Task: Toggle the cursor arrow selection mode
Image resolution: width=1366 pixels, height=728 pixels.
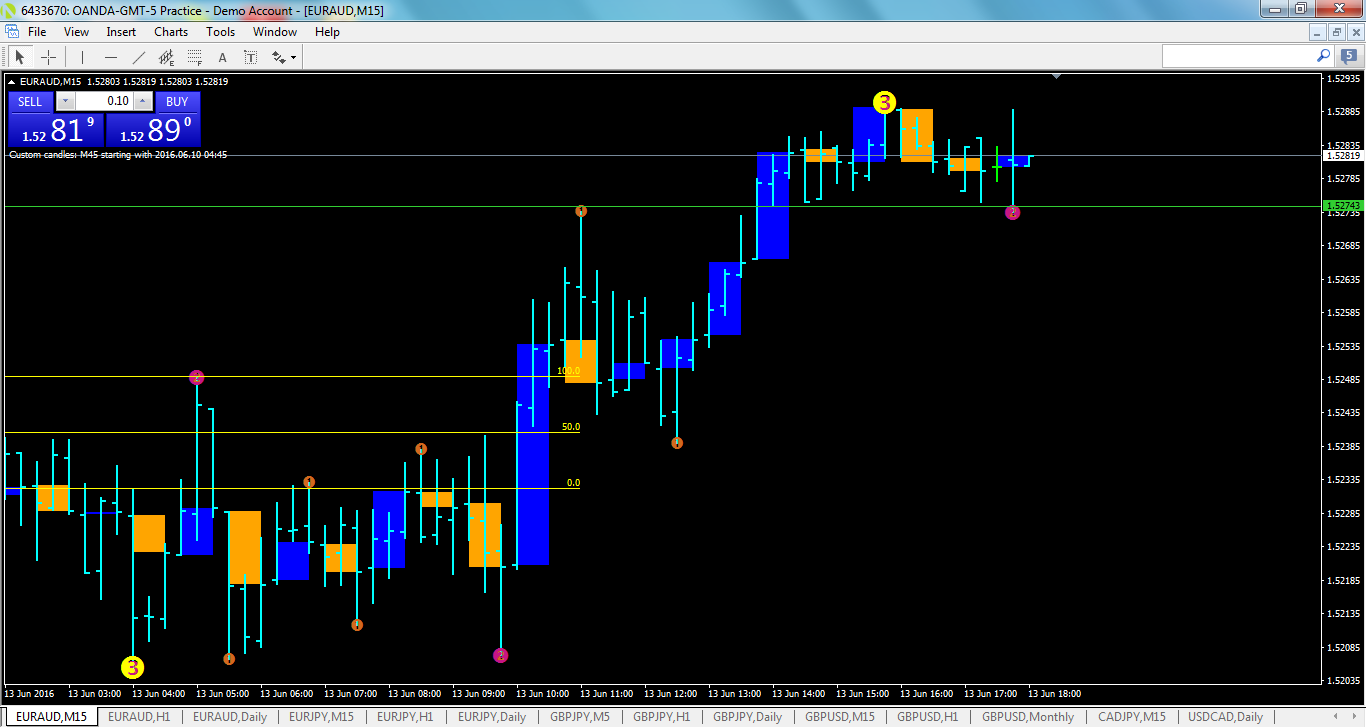Action: [x=20, y=57]
